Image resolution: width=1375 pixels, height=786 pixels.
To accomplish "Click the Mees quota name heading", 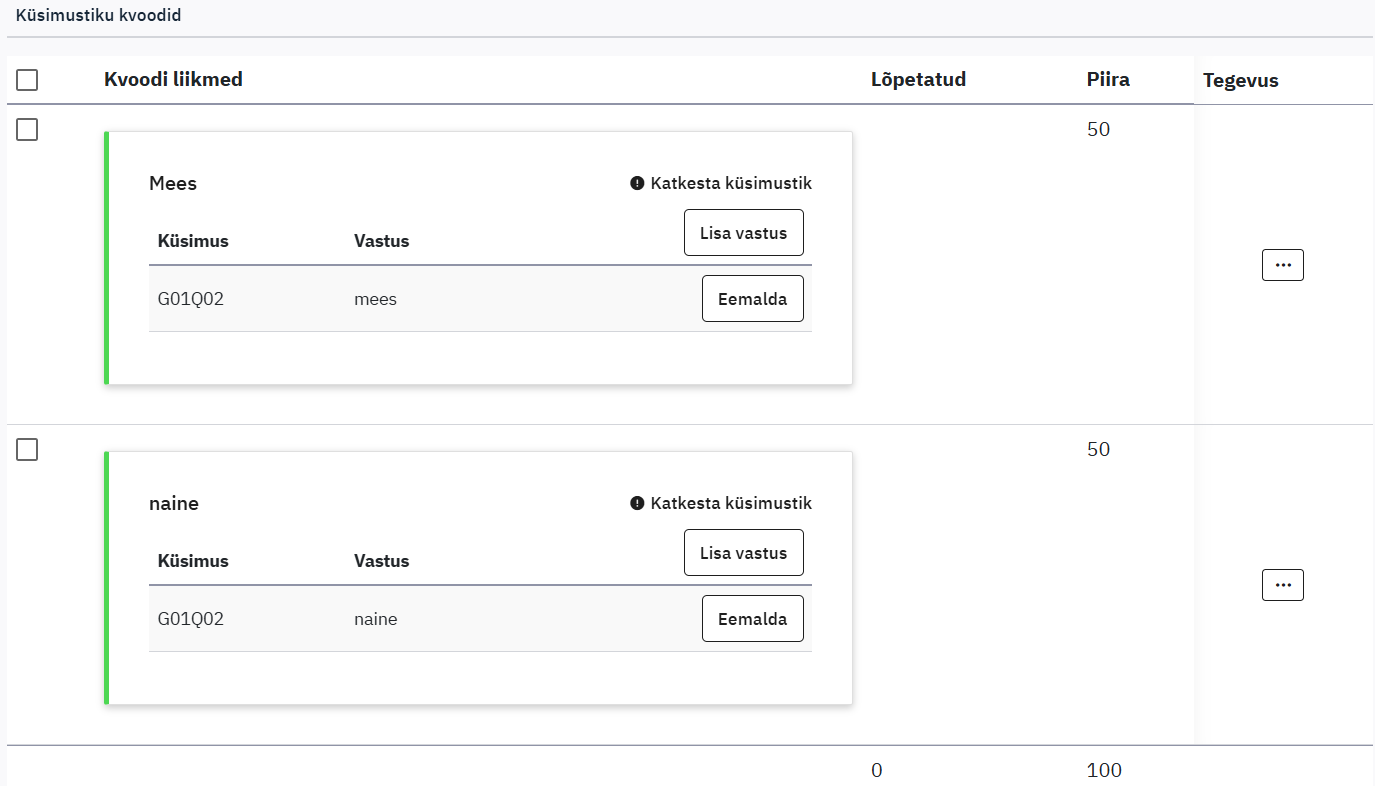I will coord(173,184).
